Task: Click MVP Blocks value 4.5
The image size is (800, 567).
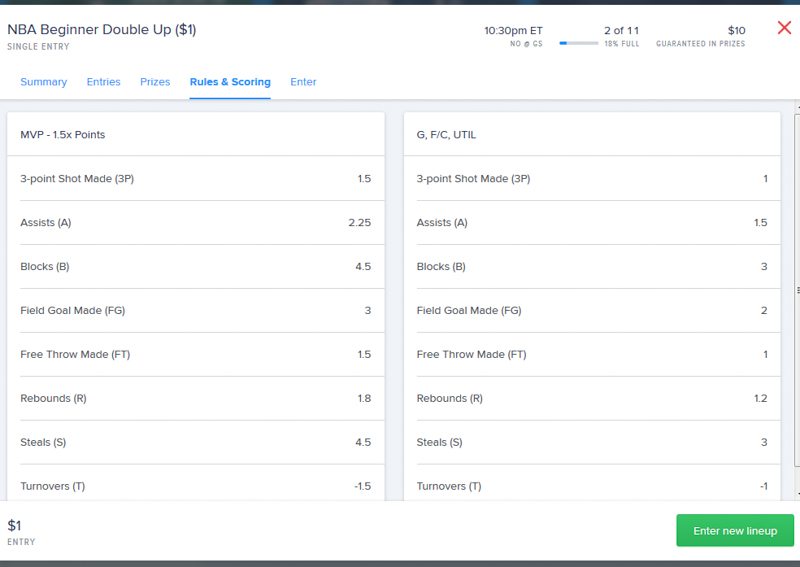Action: 363,266
